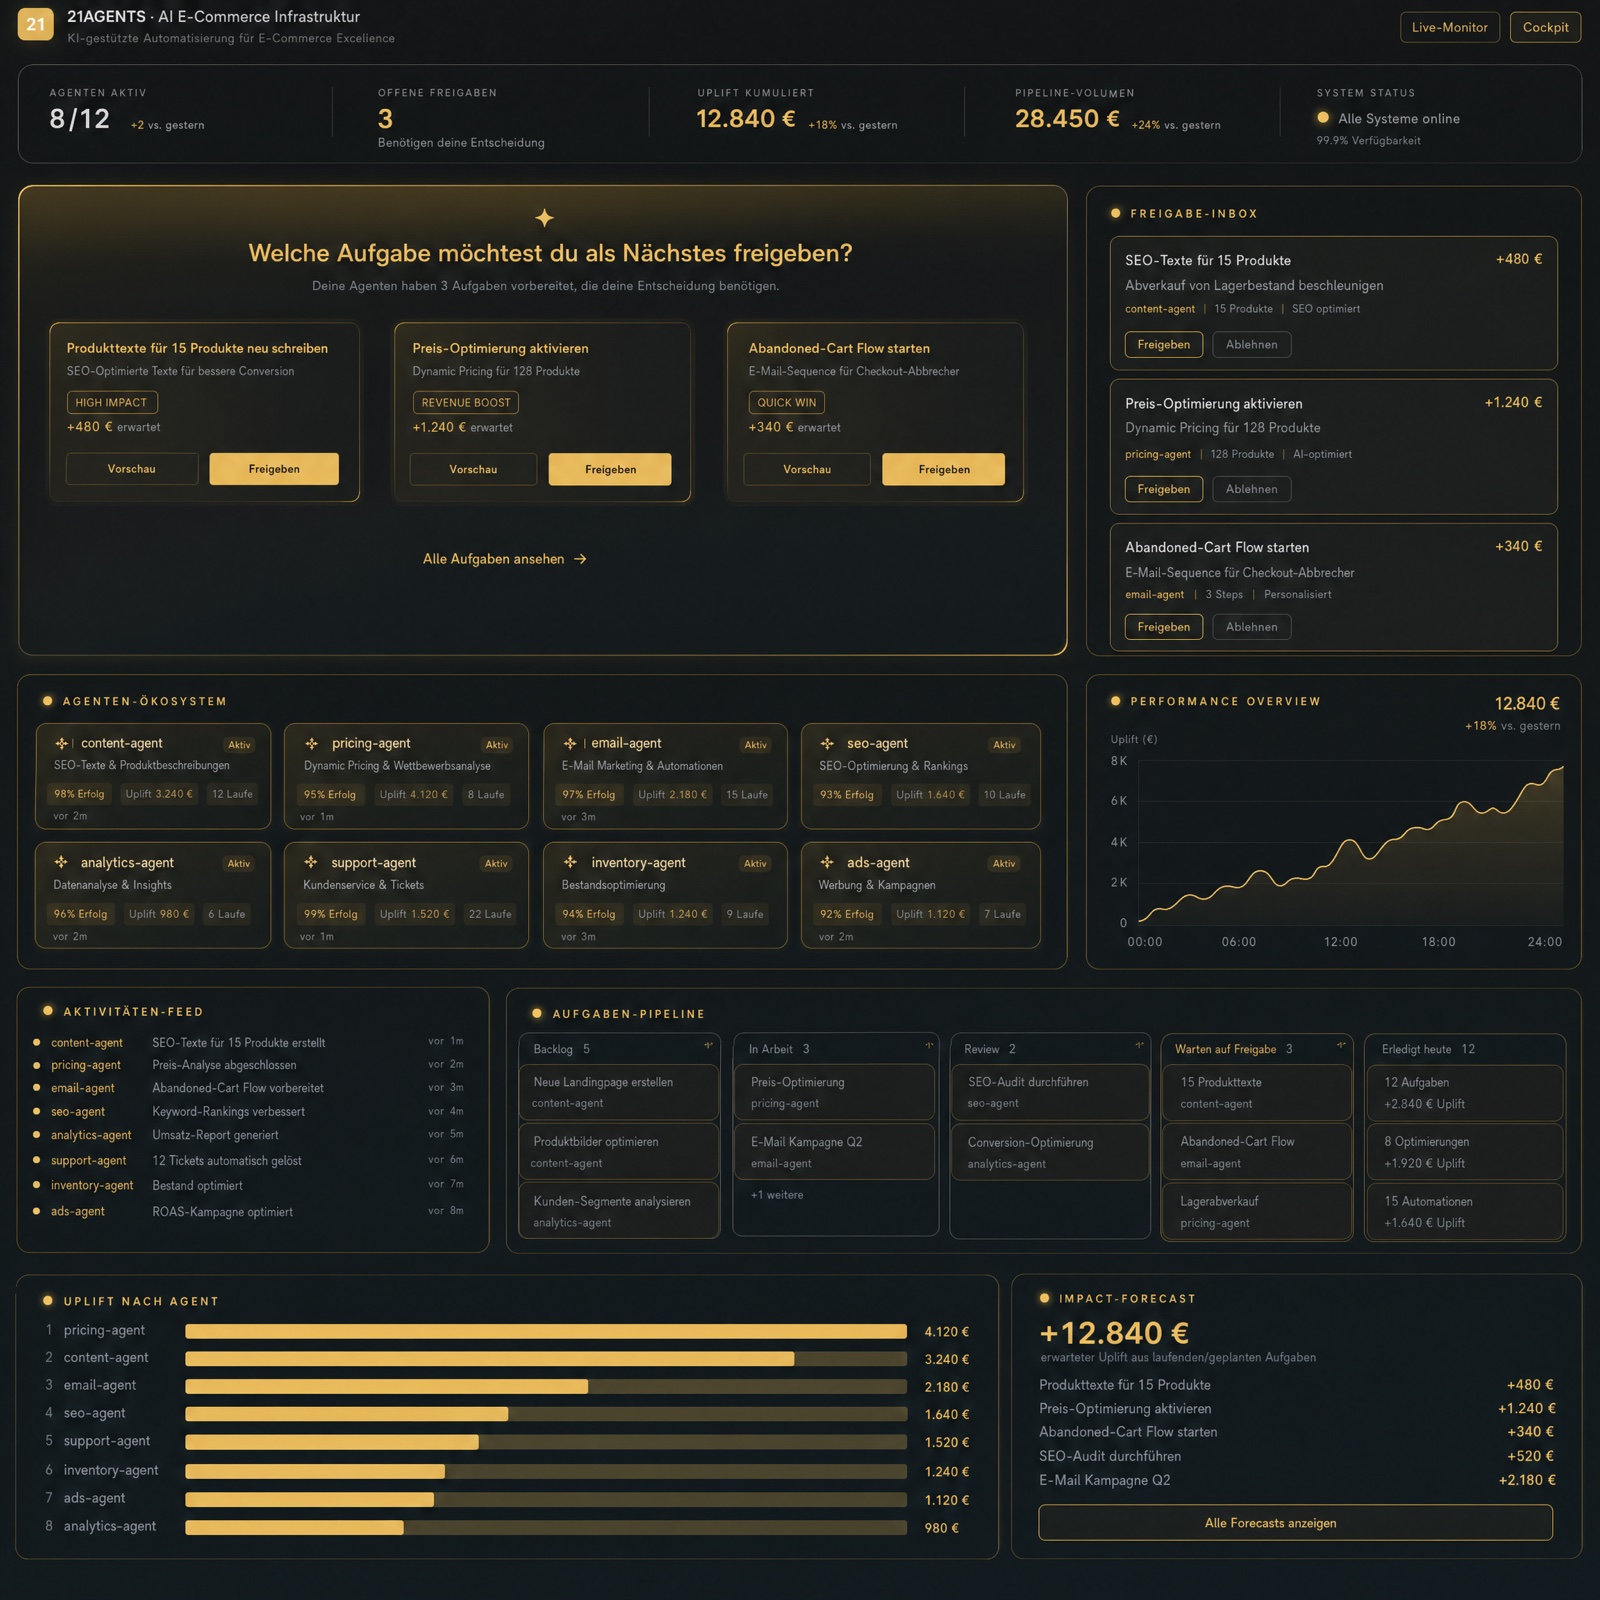Click the QUICK WIN tag
The width and height of the screenshot is (1600, 1600).
click(787, 402)
